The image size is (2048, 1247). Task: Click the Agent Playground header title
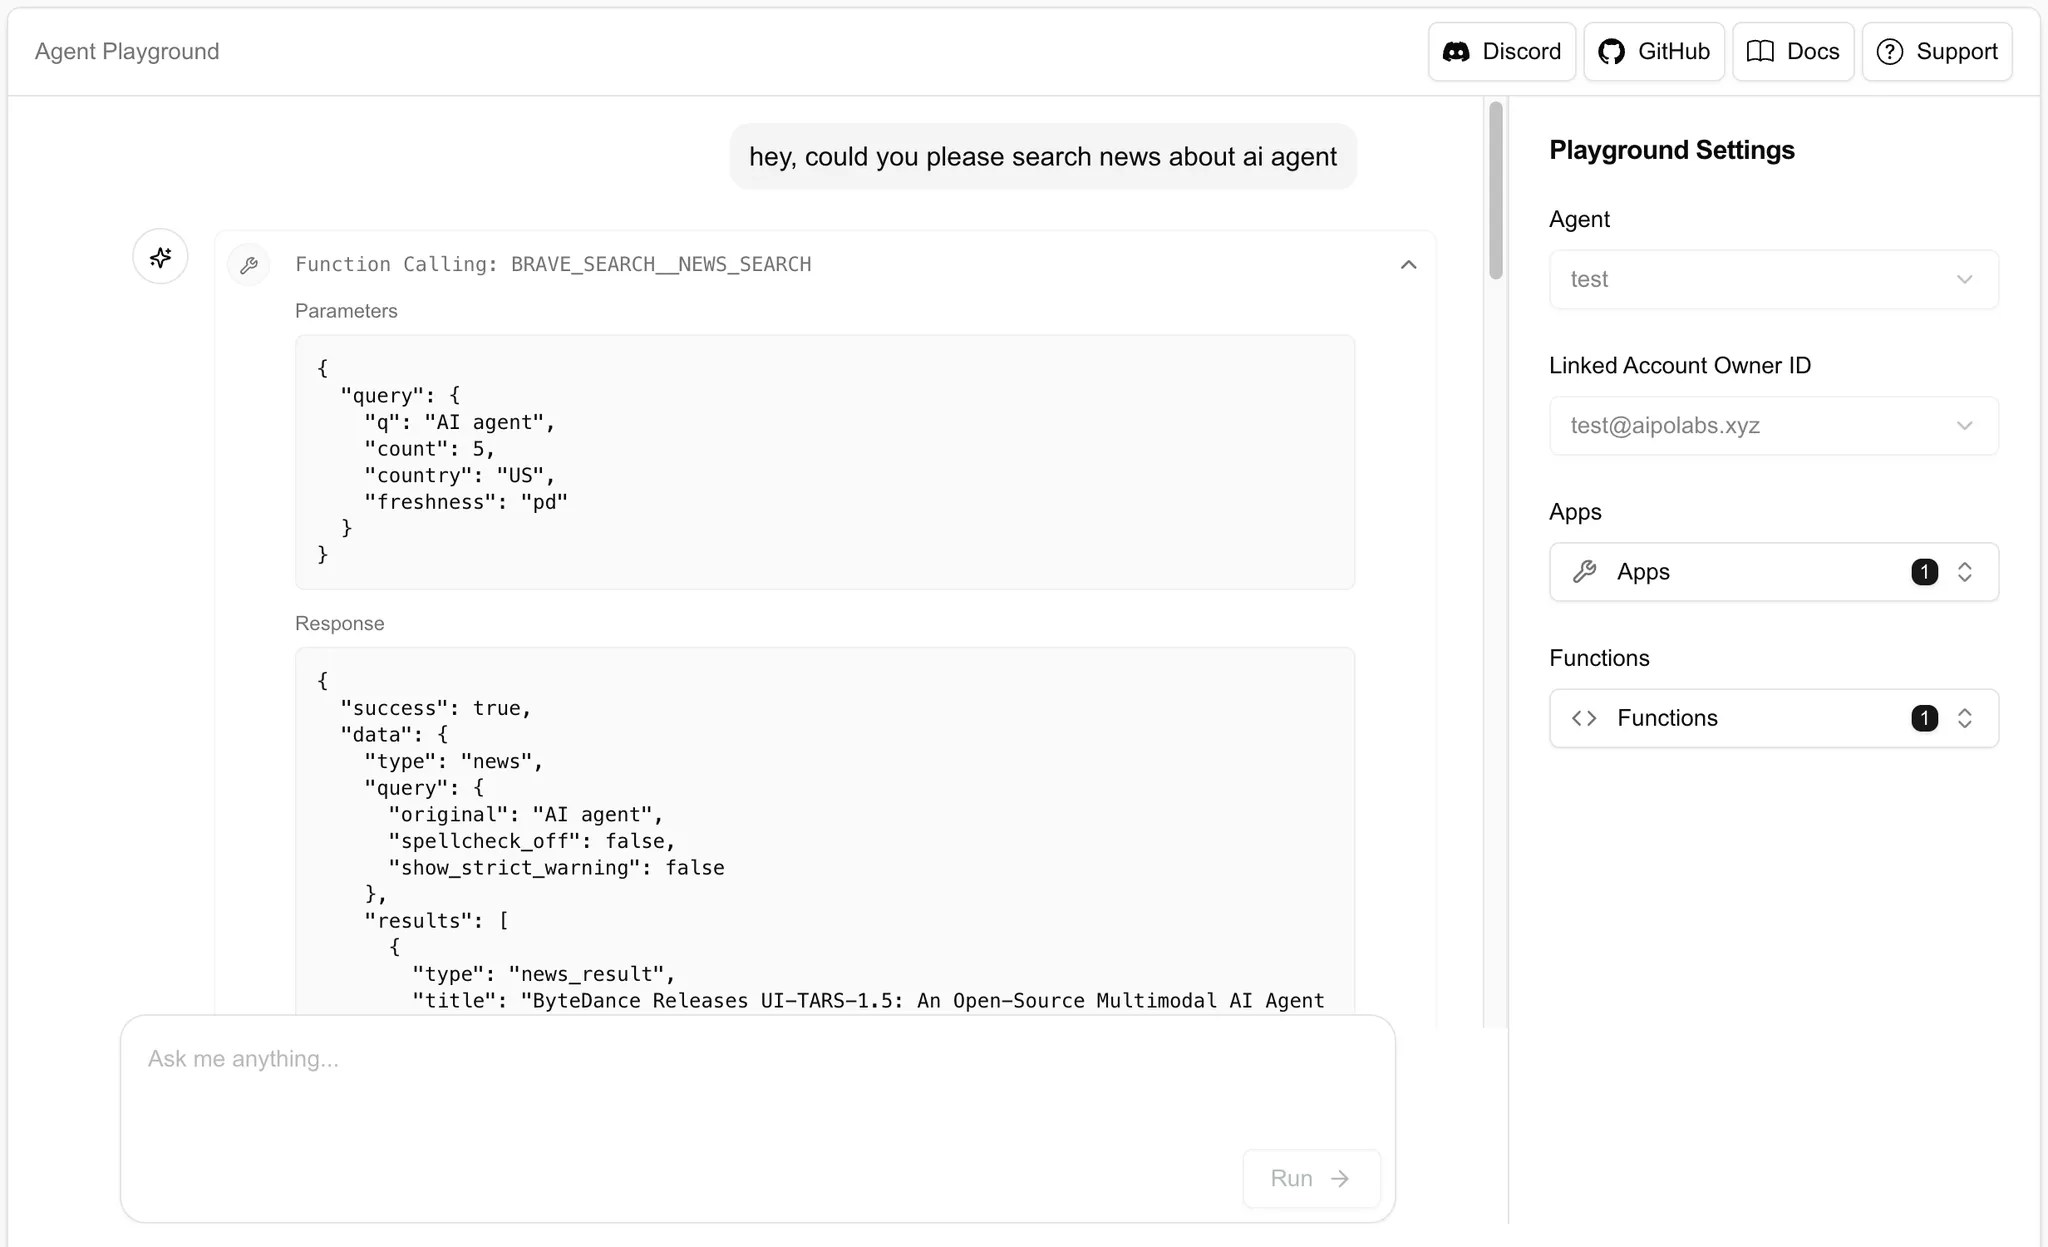127,52
